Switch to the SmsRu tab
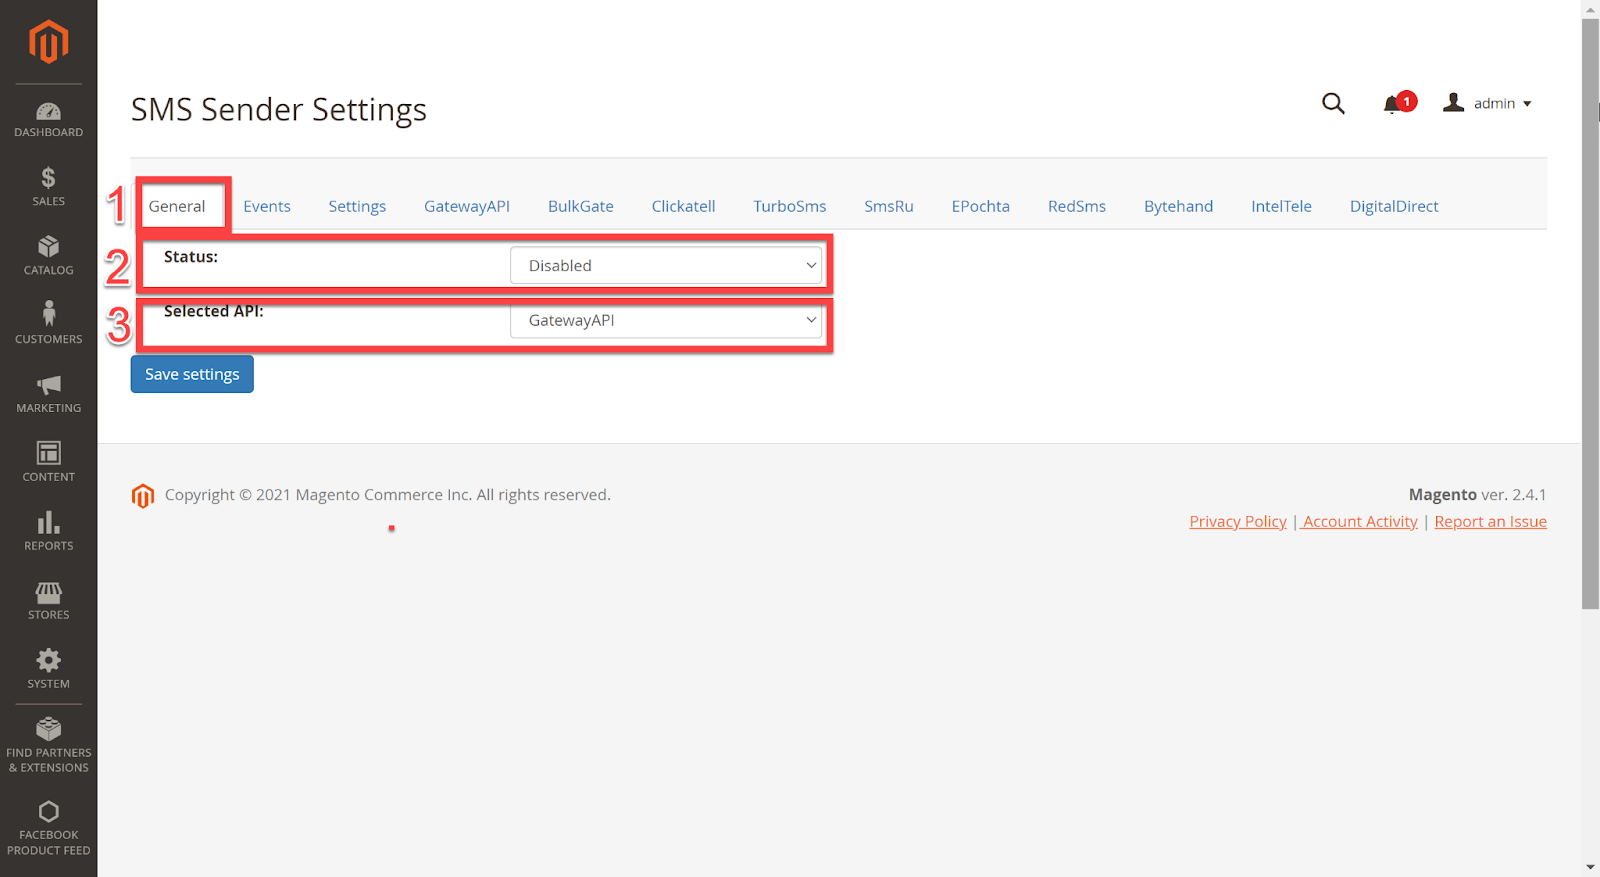Viewport: 1600px width, 877px height. coord(889,206)
